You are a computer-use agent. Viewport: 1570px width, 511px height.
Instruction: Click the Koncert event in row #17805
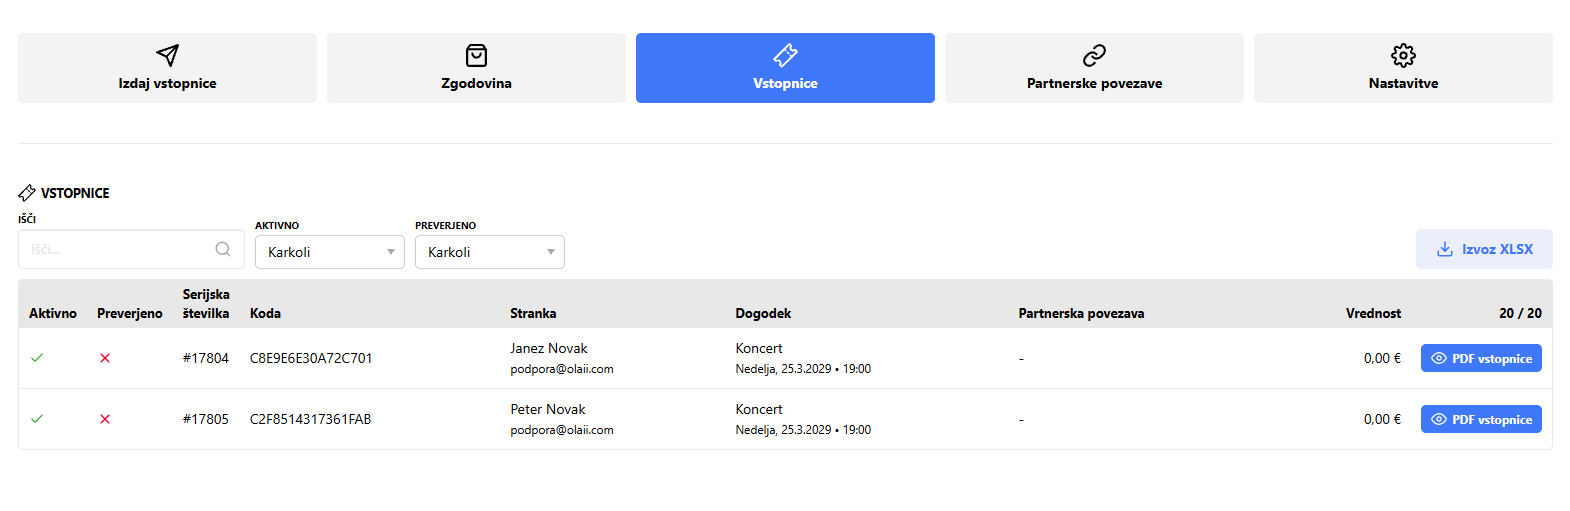759,409
